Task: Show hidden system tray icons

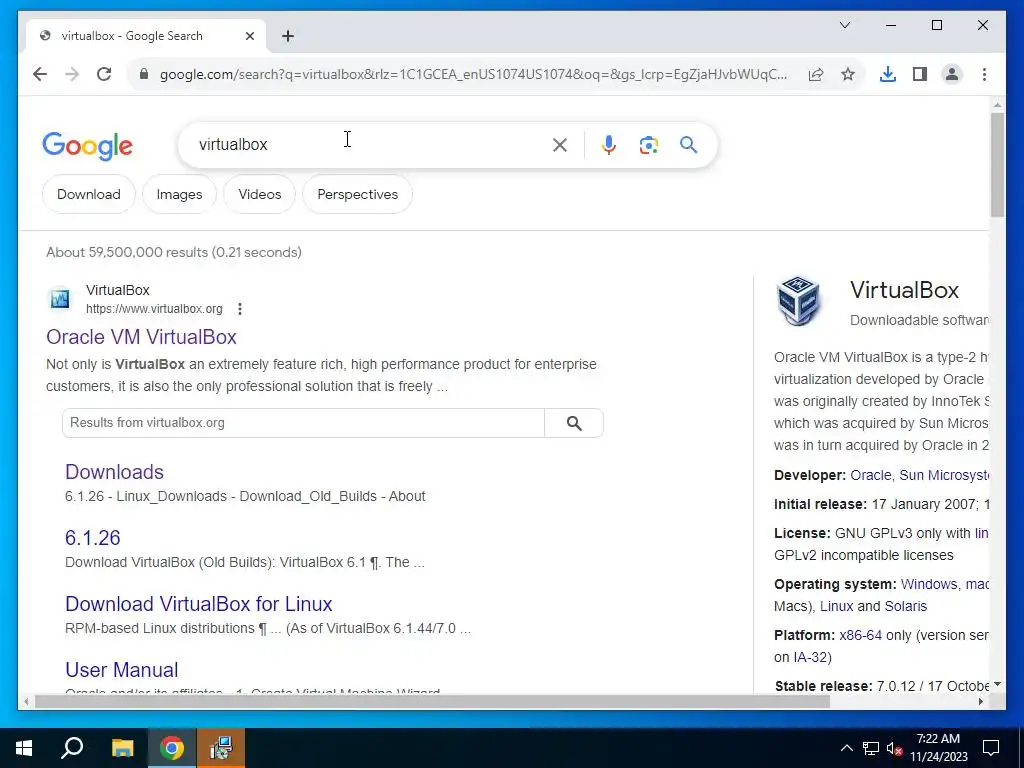Action: point(846,748)
